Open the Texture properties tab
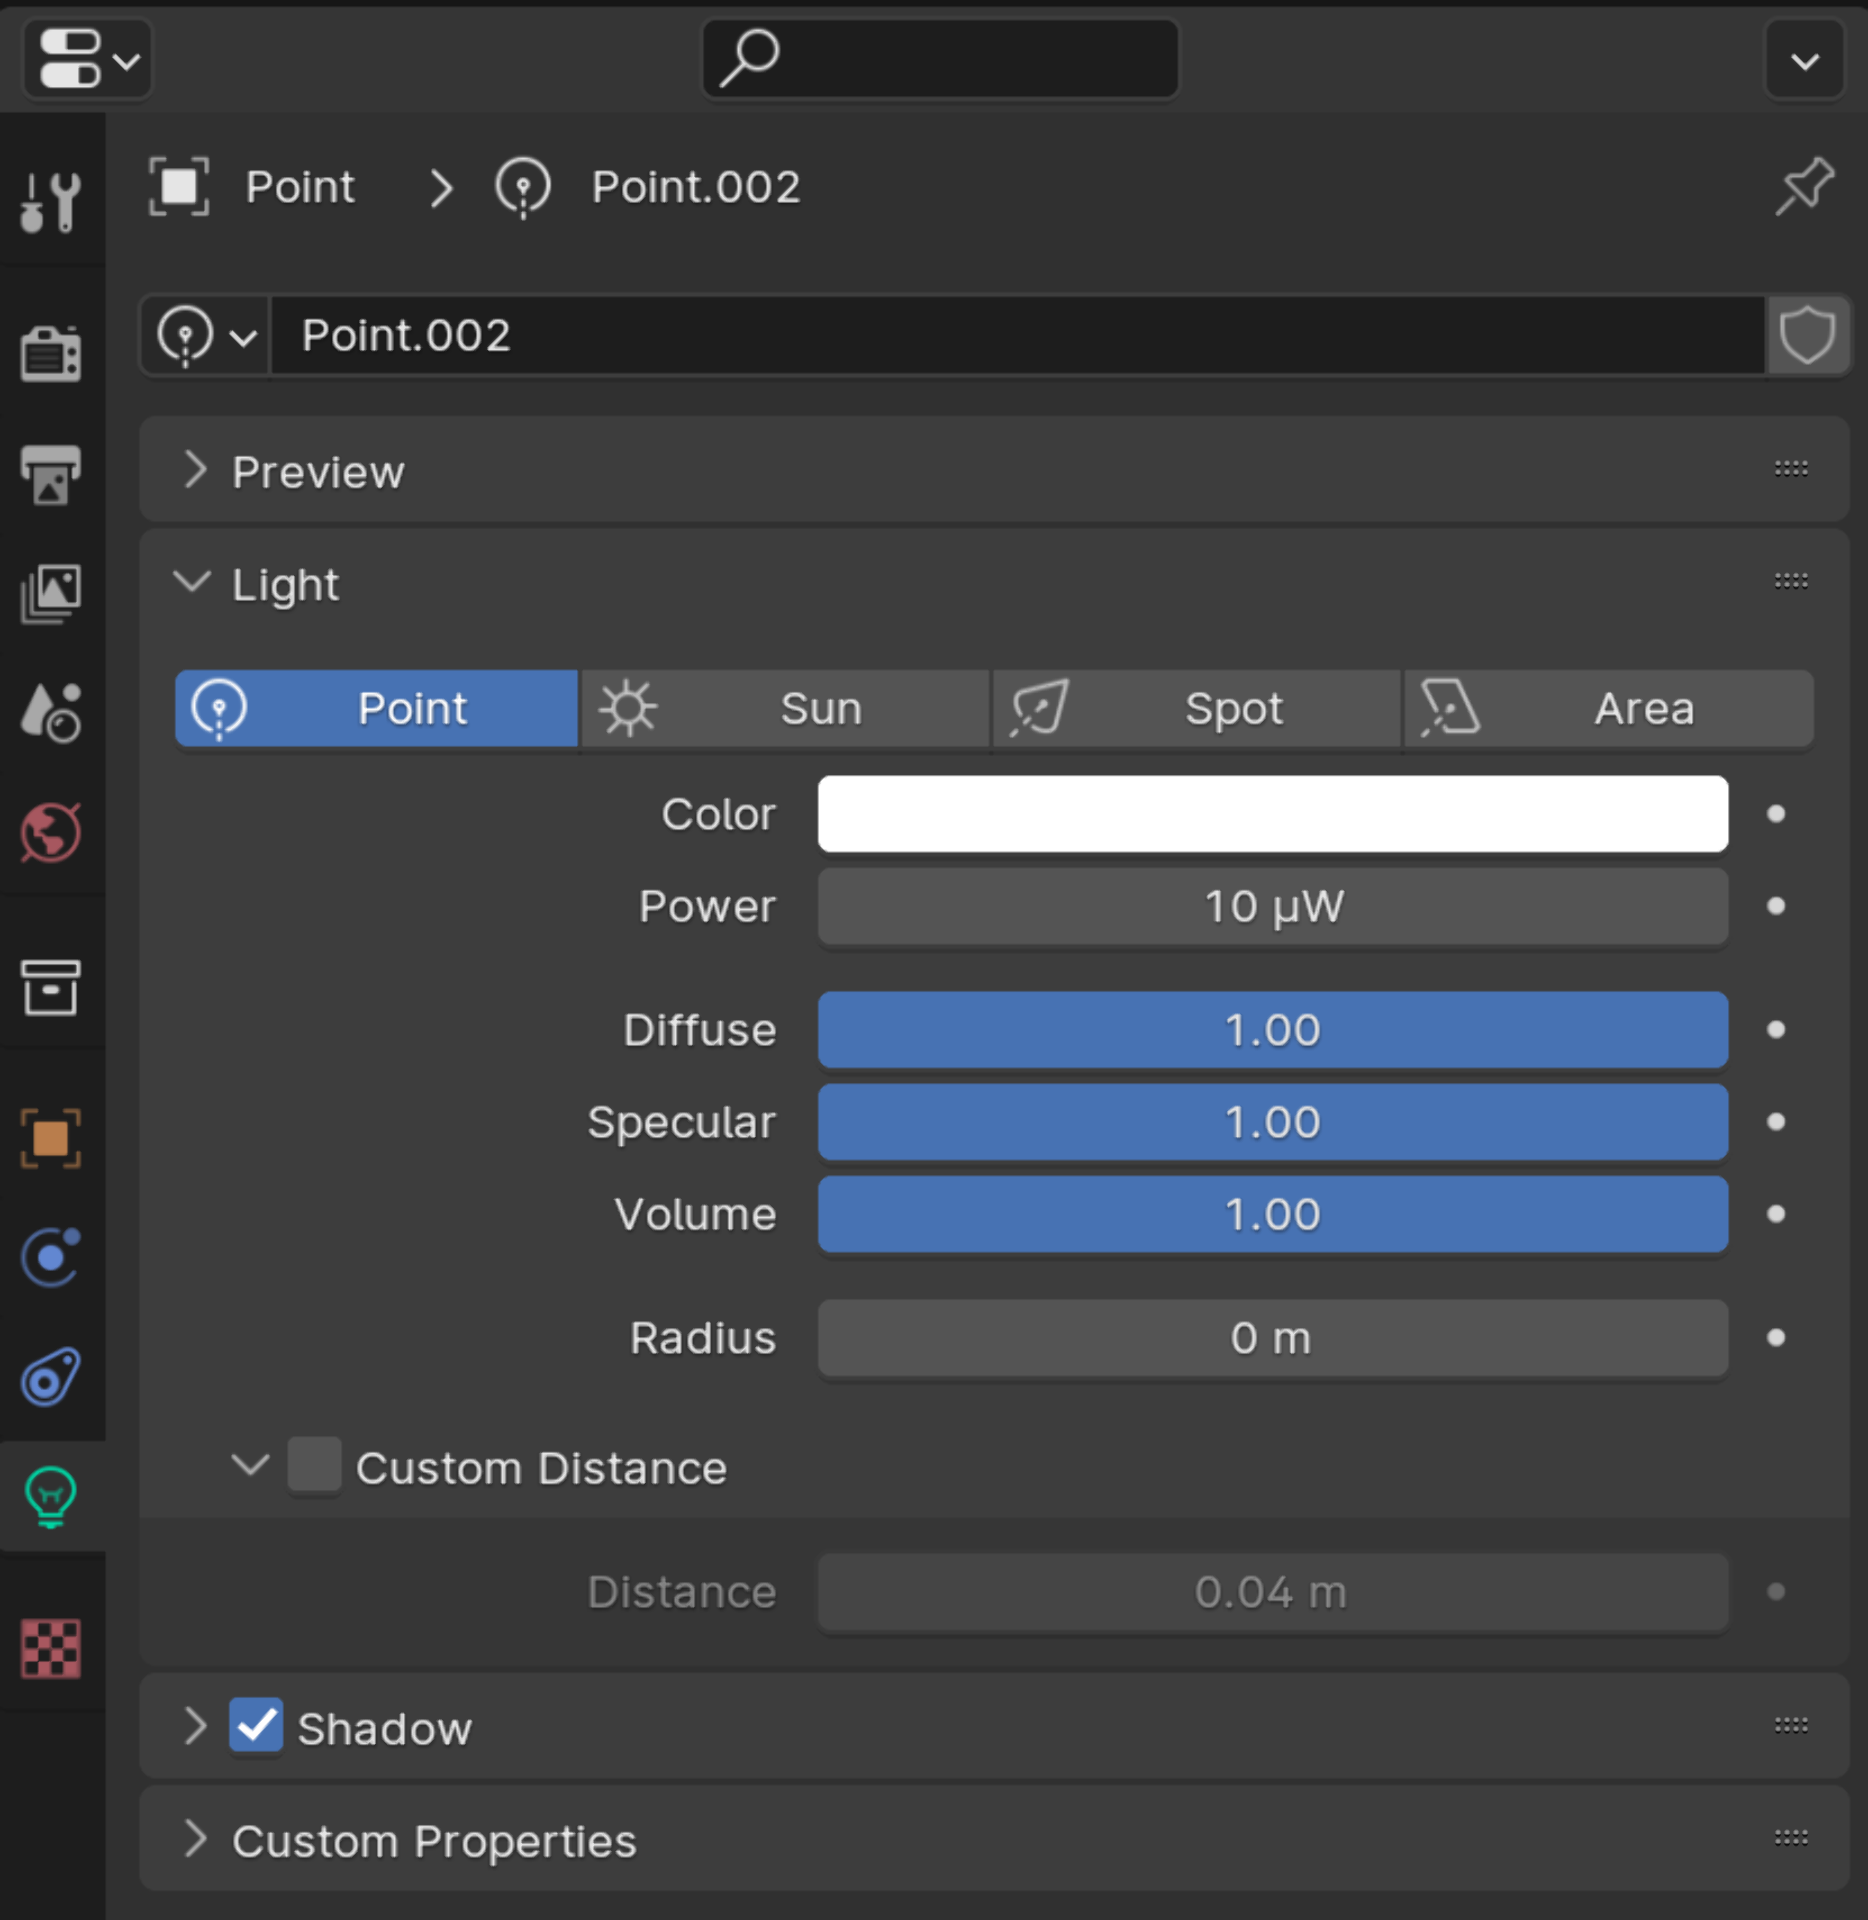This screenshot has width=1868, height=1920. pos(51,1648)
